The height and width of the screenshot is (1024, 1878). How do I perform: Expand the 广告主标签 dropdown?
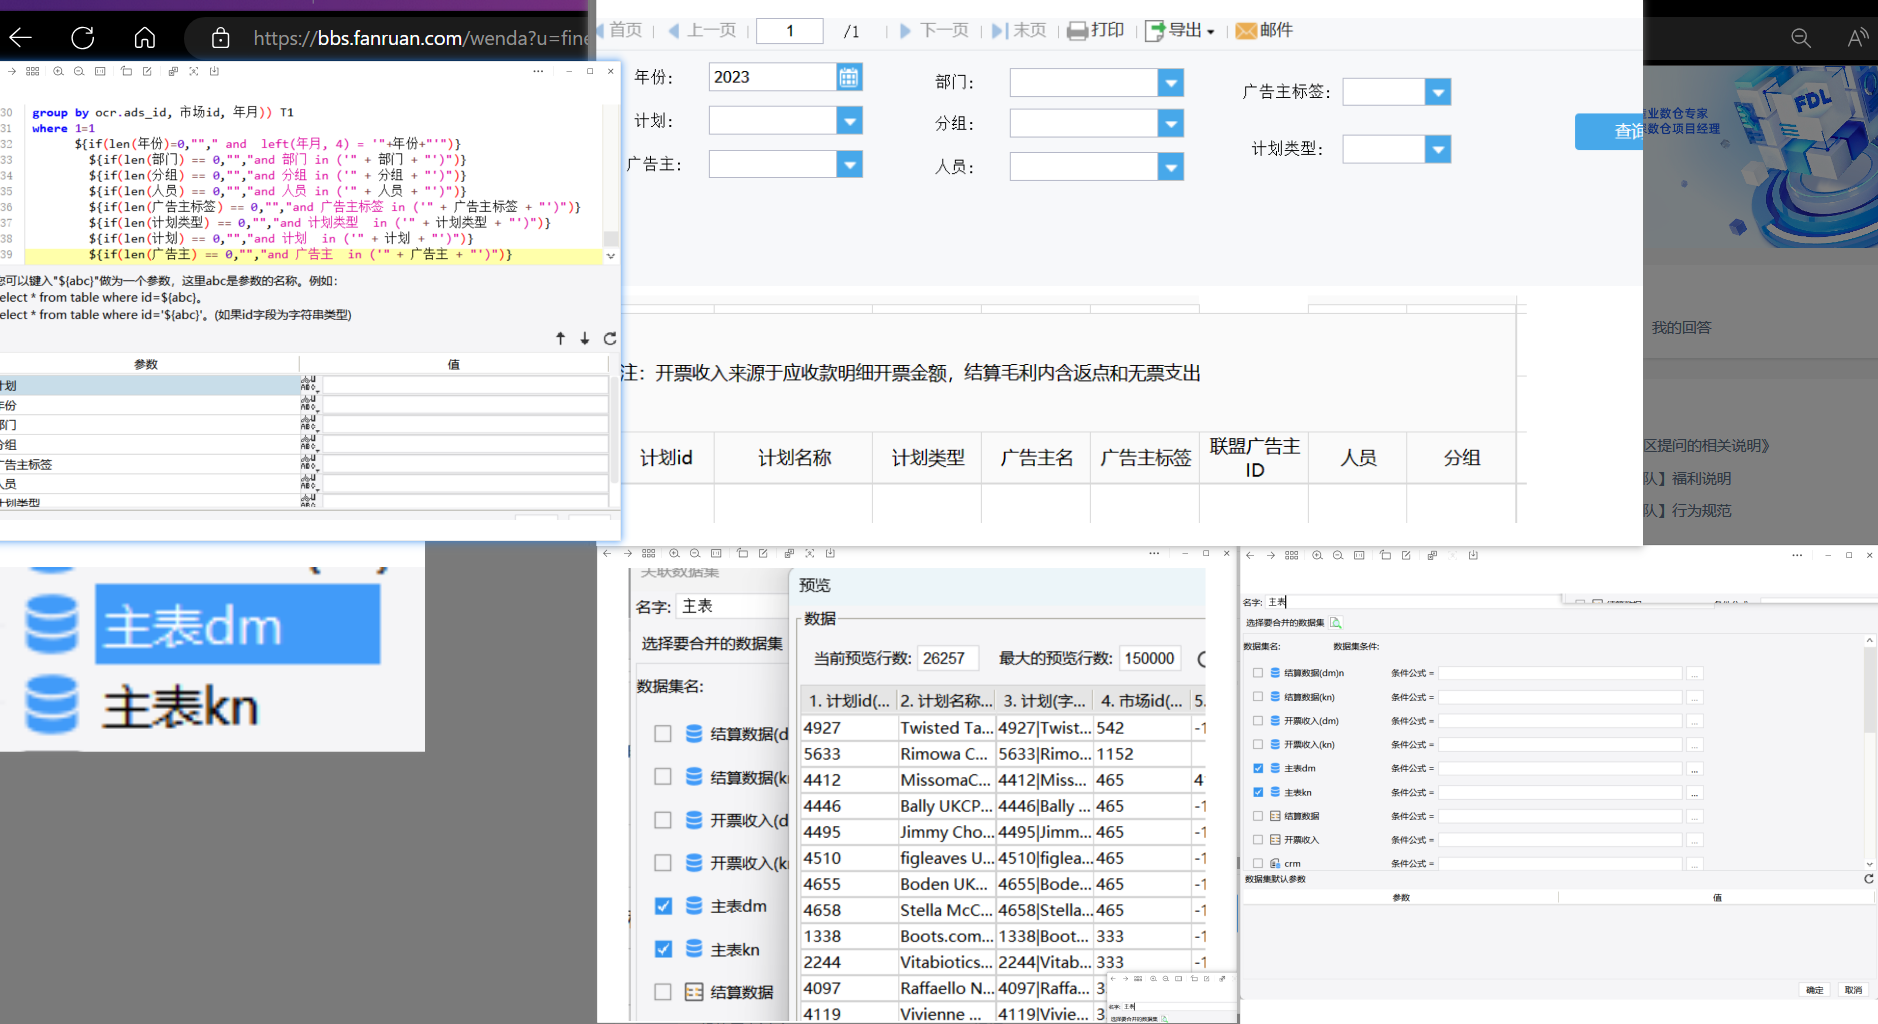tap(1437, 92)
